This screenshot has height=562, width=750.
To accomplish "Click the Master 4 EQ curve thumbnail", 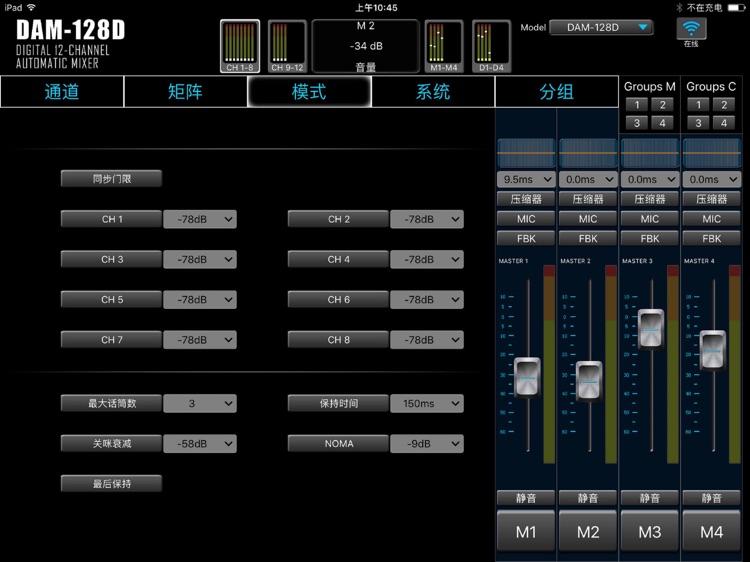I will tap(712, 153).
